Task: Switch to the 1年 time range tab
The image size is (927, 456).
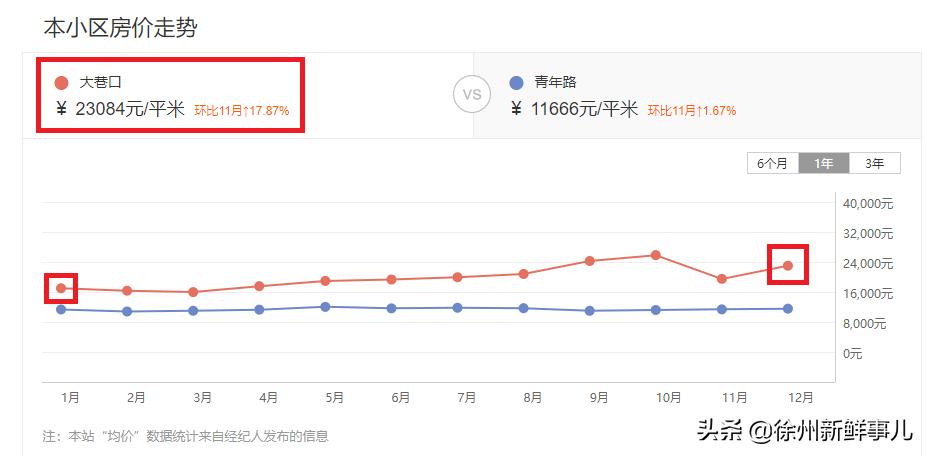Action: coord(824,164)
